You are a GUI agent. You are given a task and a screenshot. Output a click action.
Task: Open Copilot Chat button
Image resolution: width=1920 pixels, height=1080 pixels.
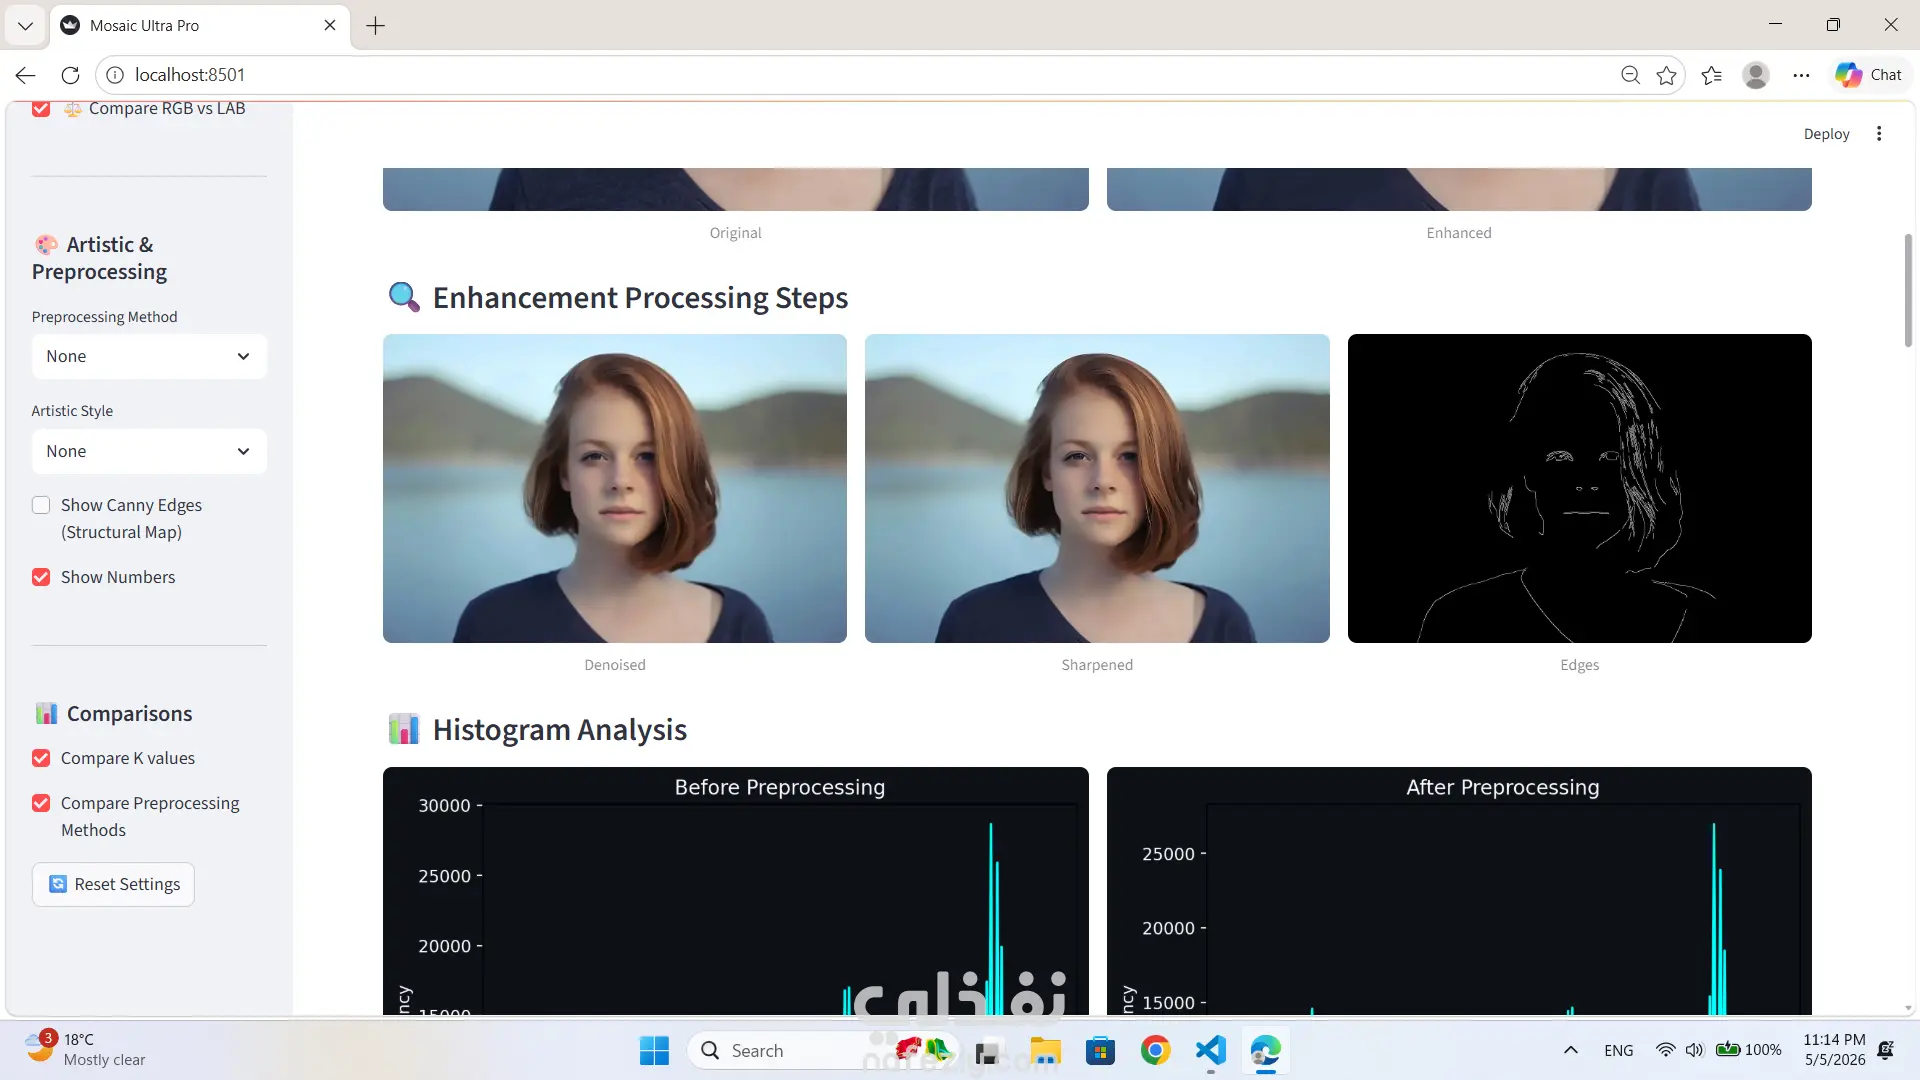pos(1868,75)
